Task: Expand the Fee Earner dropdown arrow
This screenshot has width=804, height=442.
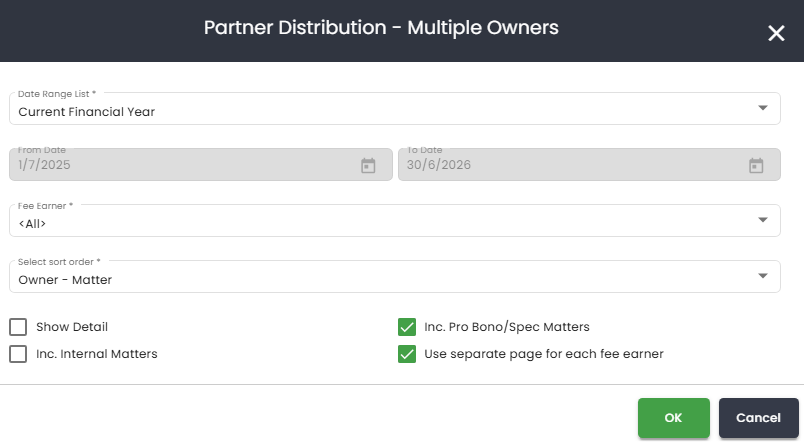Action: (x=763, y=220)
